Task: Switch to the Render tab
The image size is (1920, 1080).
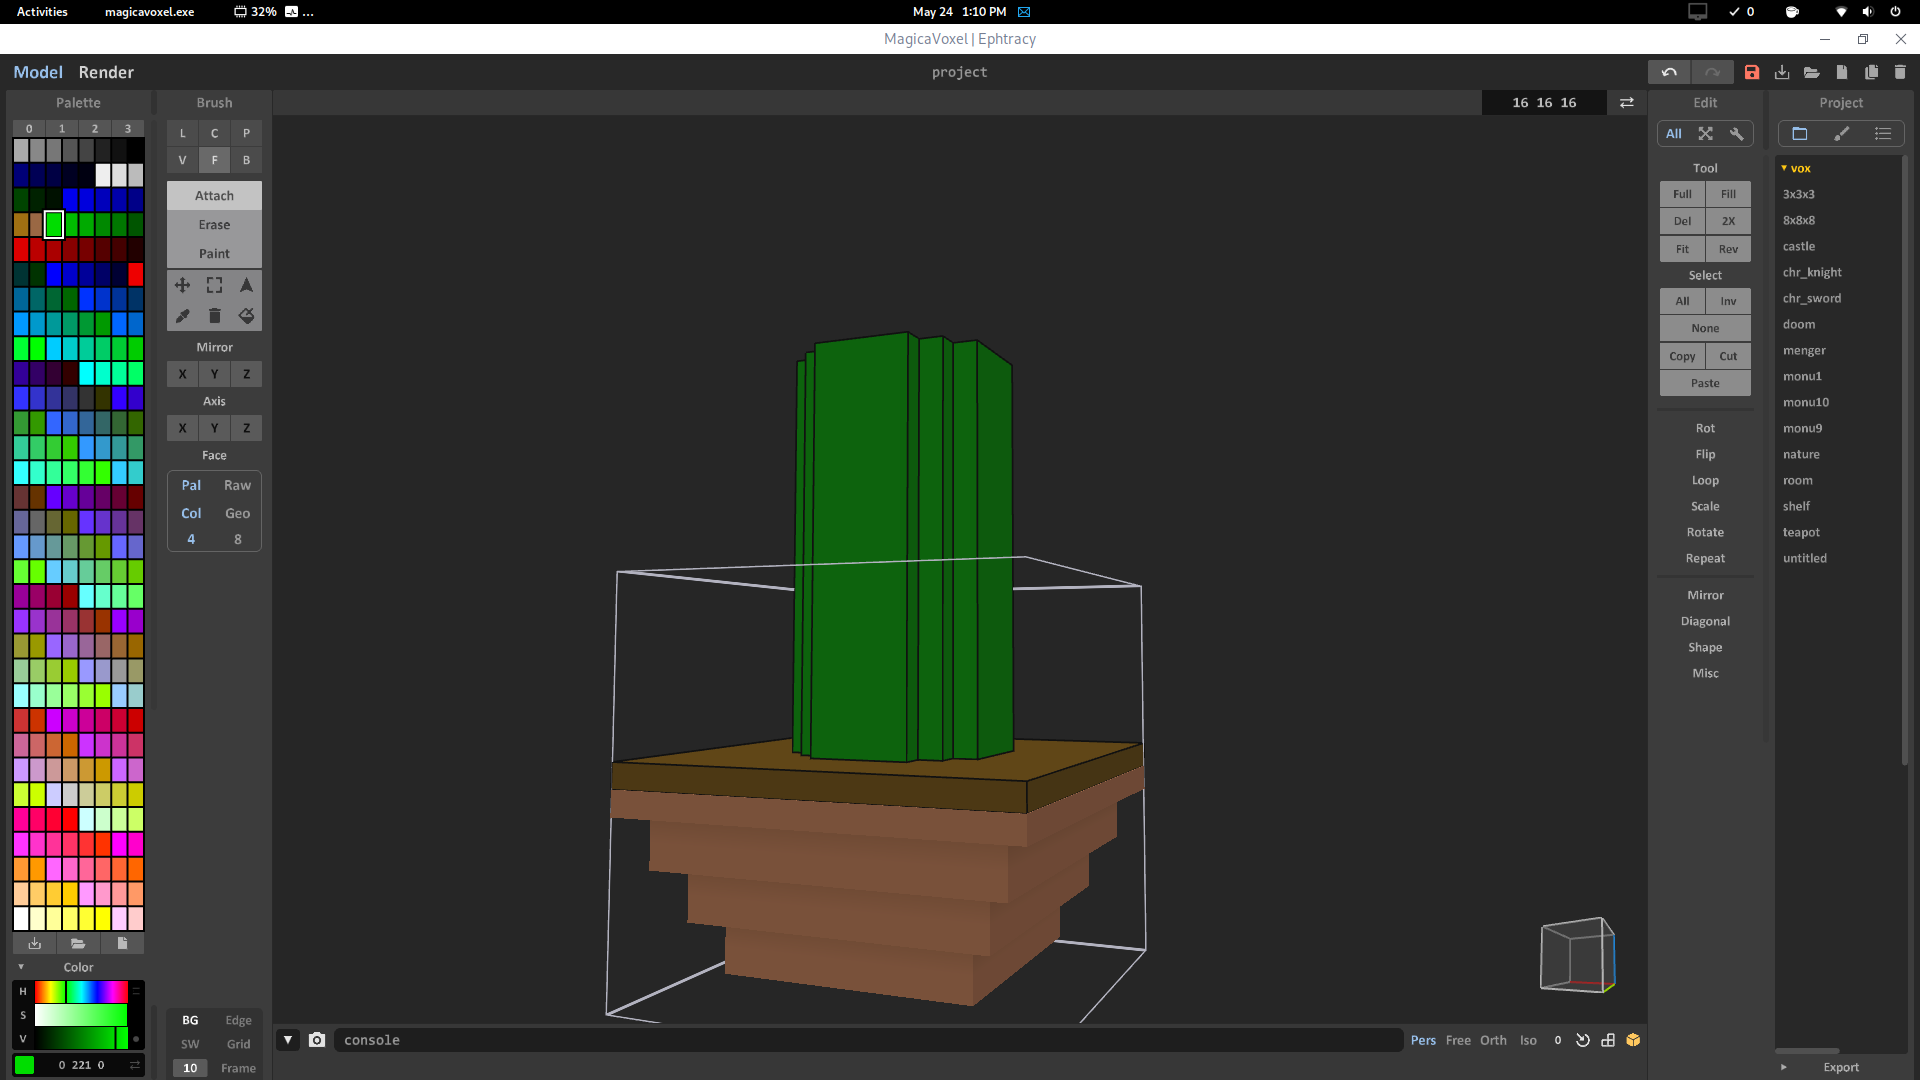Action: coord(106,72)
